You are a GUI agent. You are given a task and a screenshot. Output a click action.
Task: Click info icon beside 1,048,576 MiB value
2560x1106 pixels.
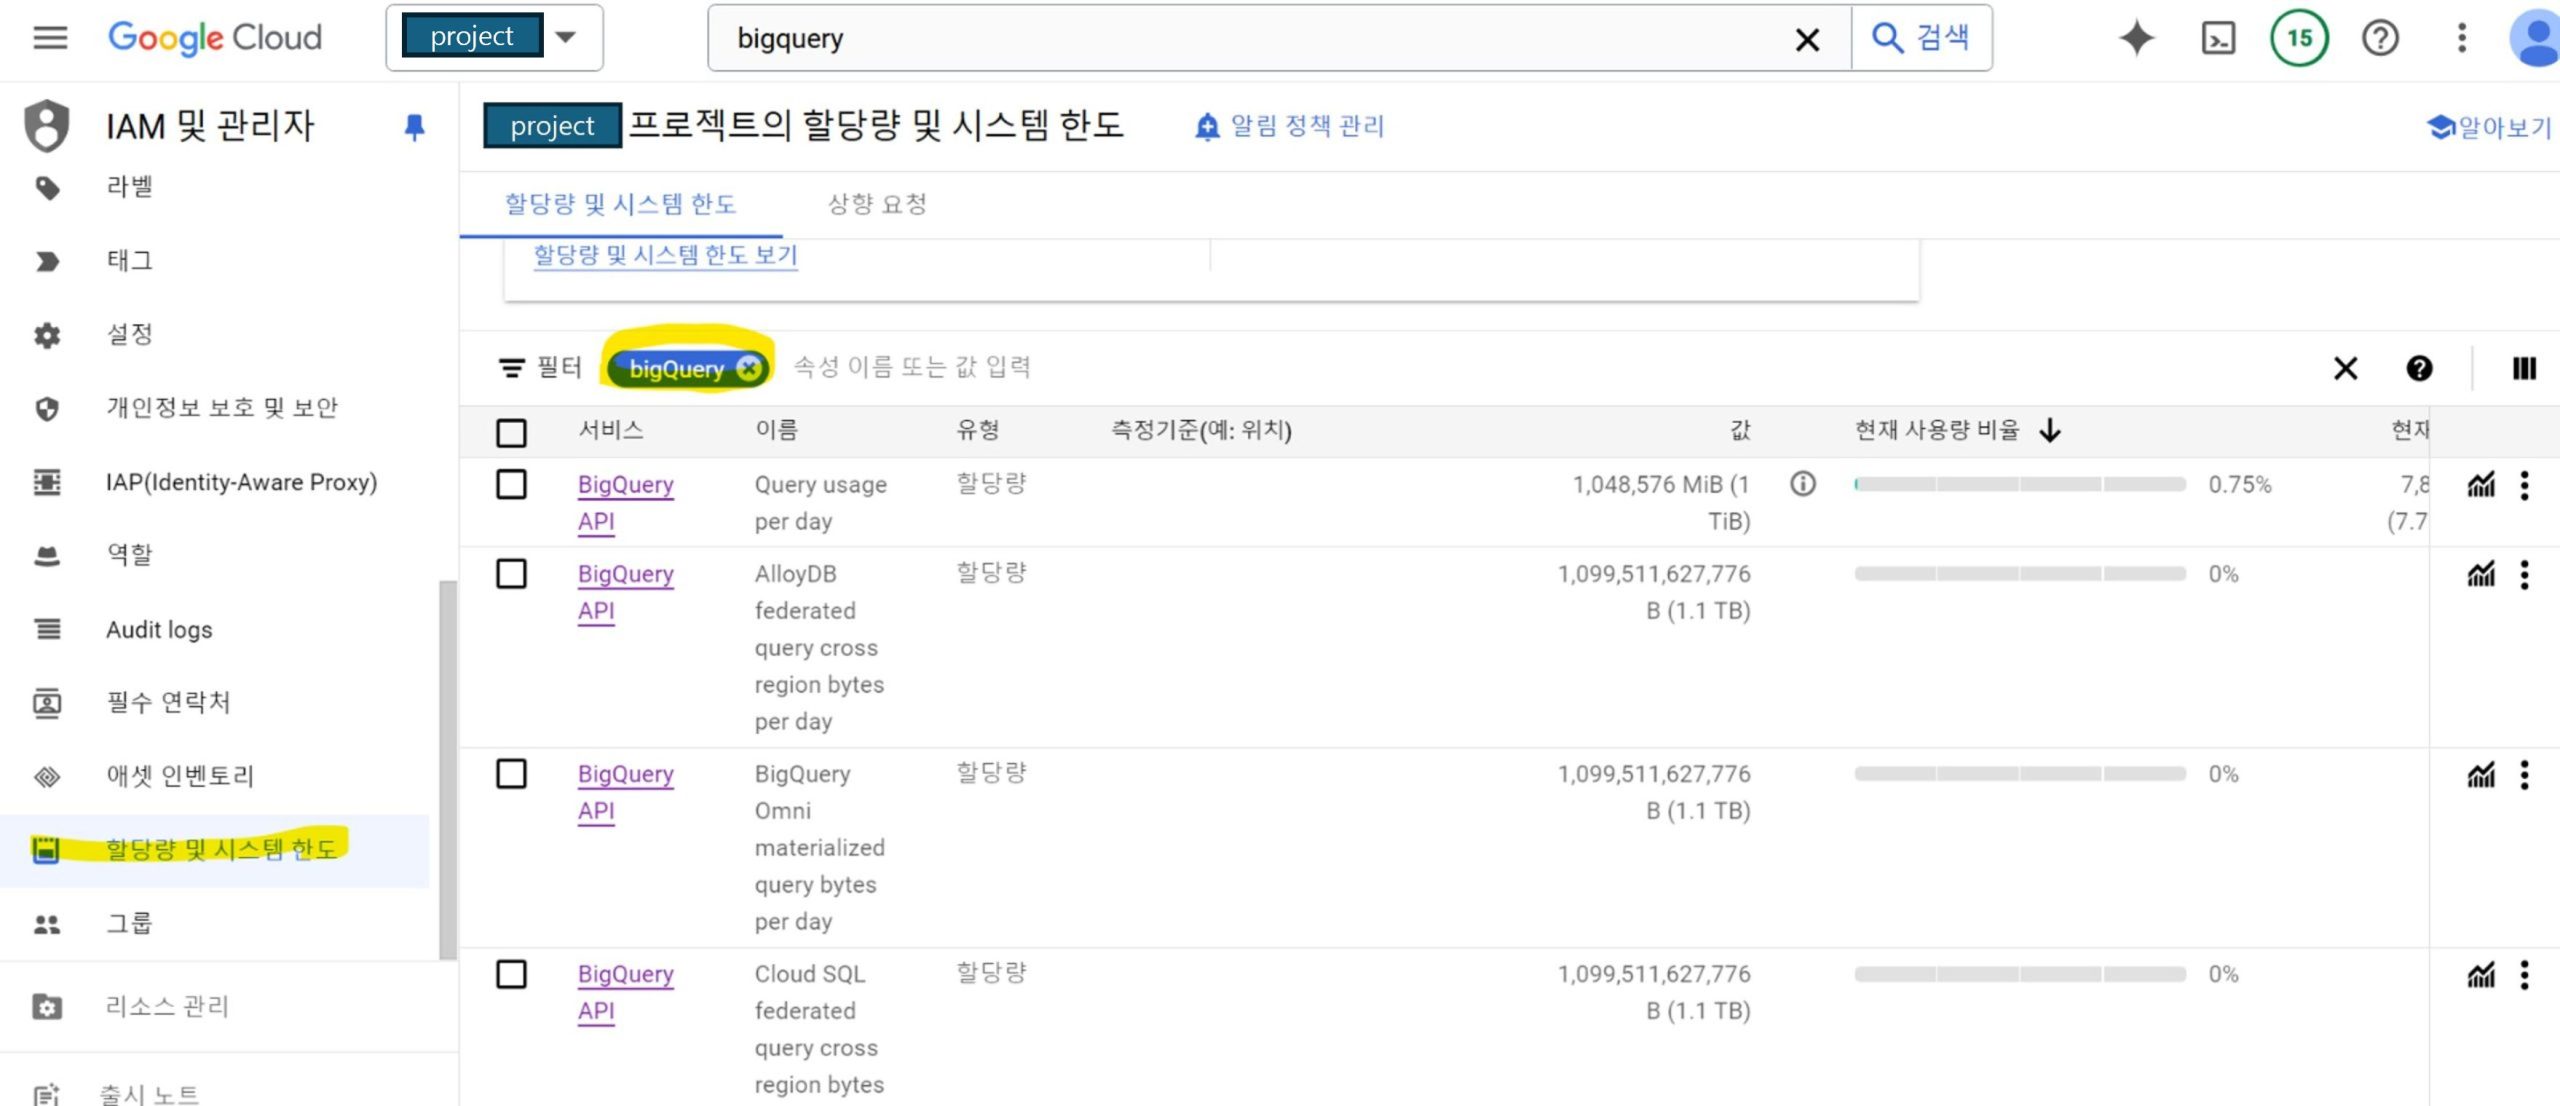[1803, 484]
